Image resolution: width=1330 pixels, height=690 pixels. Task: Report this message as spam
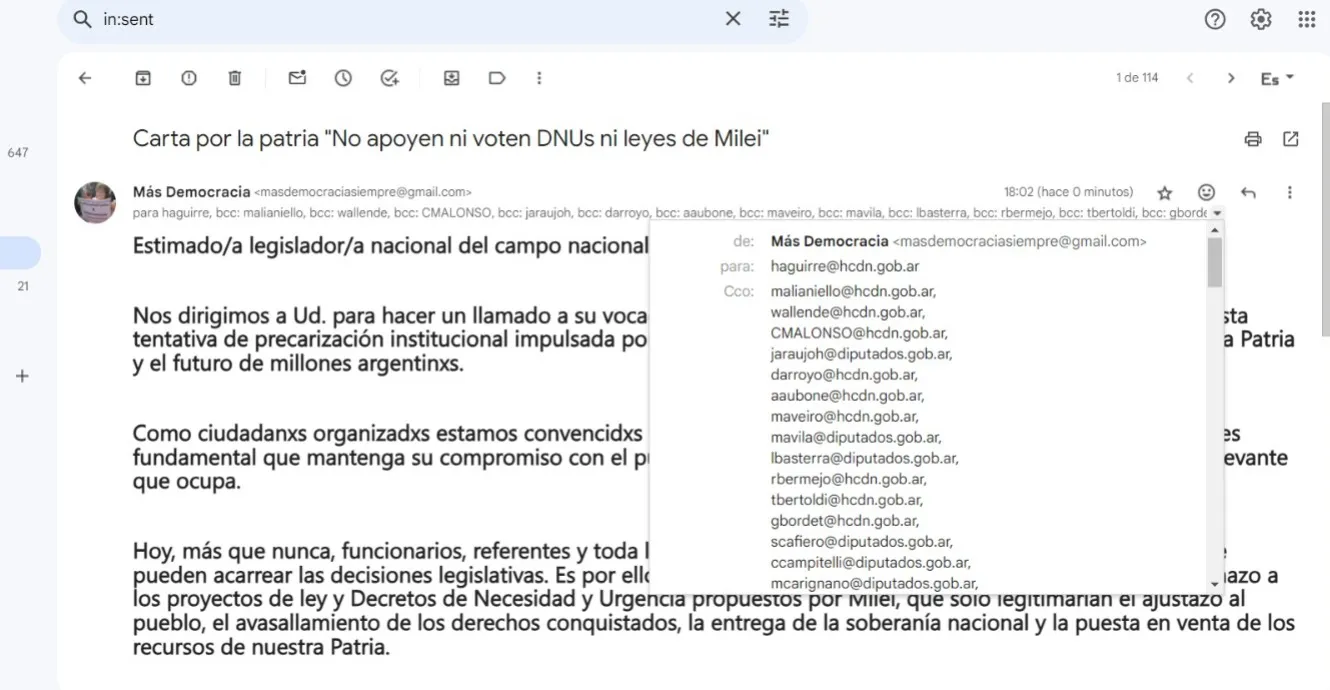tap(189, 78)
